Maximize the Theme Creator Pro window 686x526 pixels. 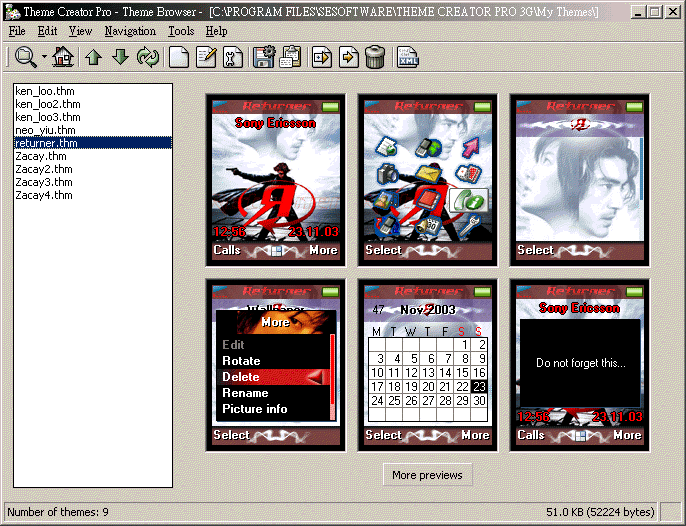click(655, 12)
